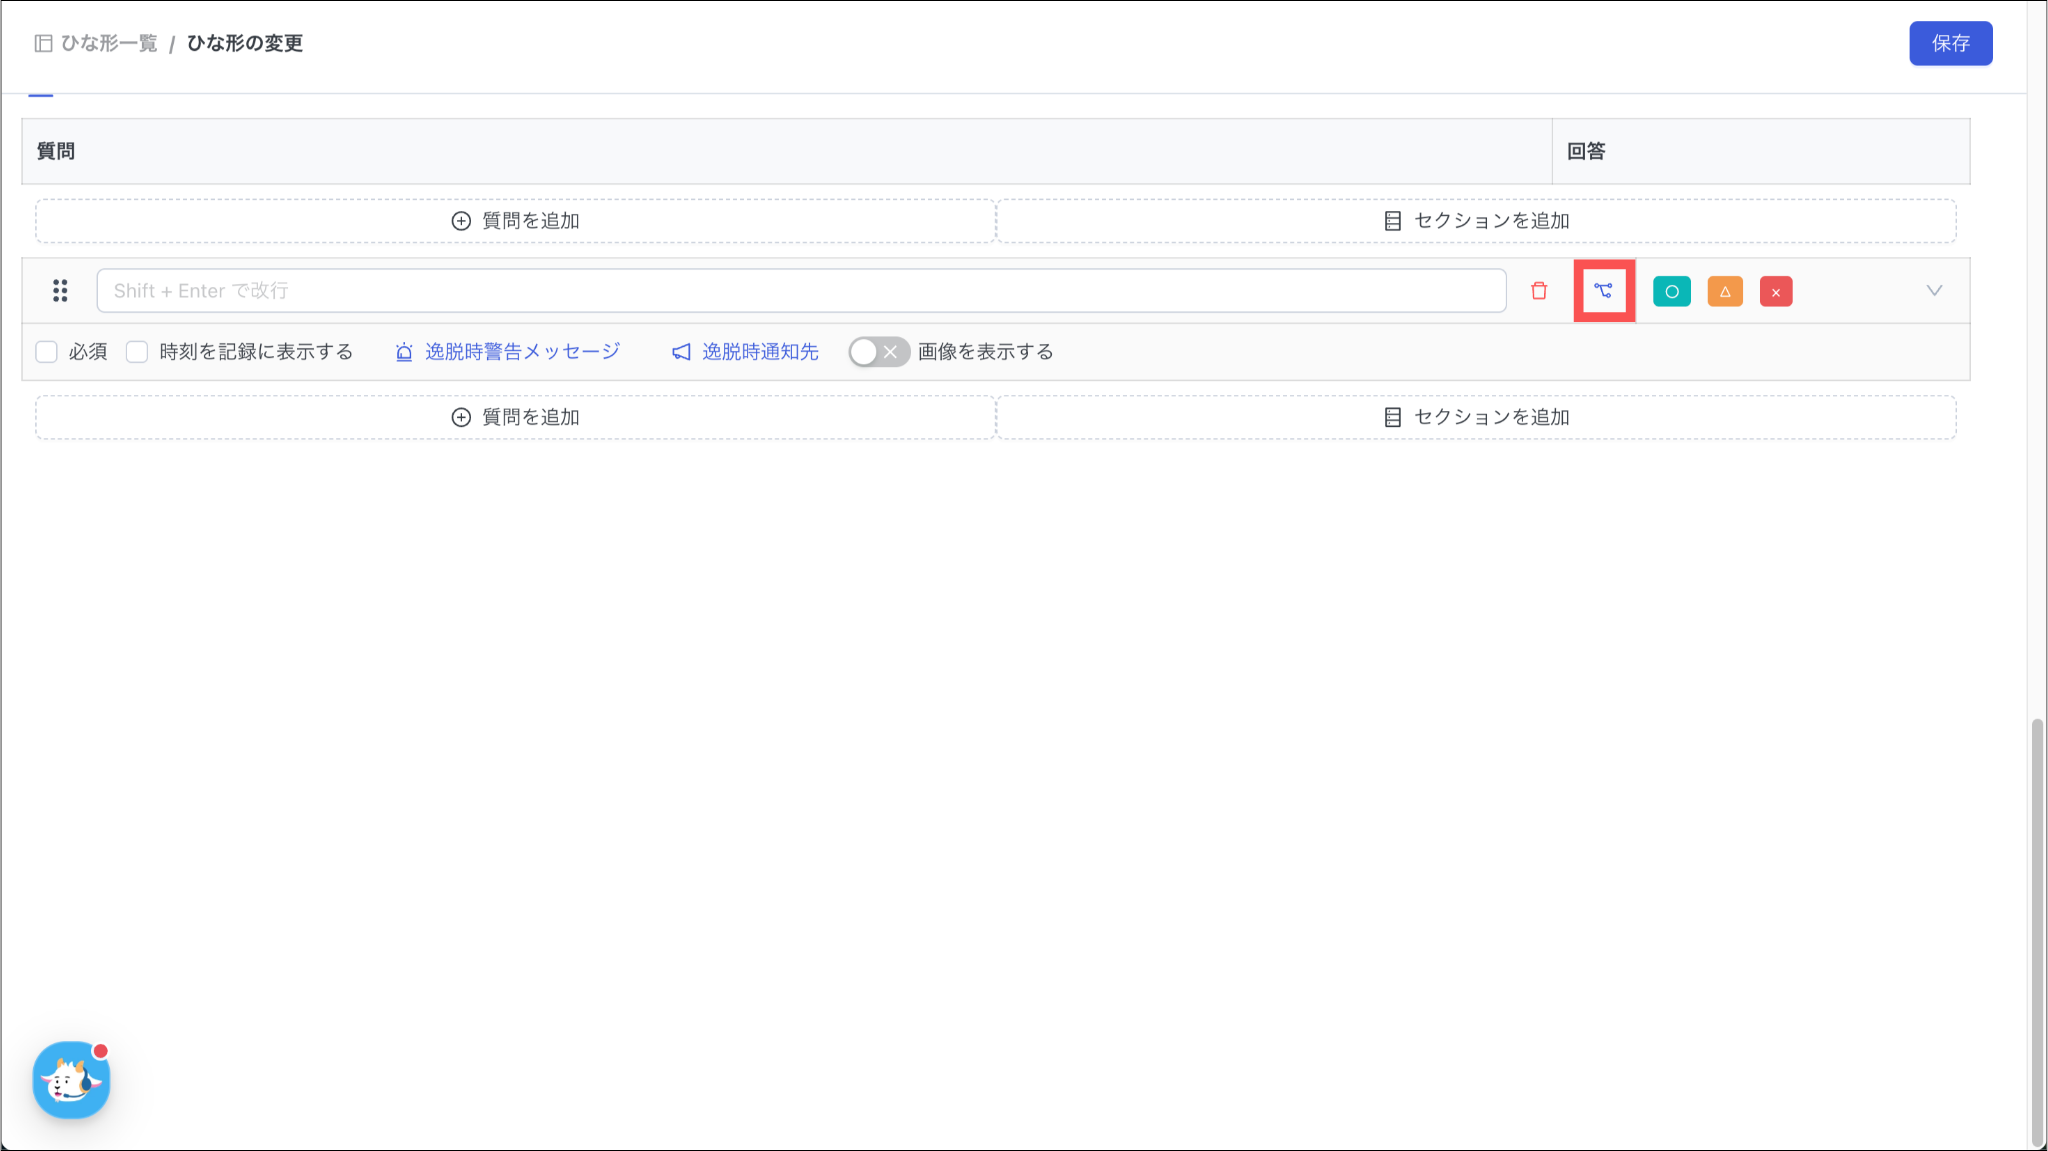Viewport: 2048px width, 1151px height.
Task: Select the green circle answer swatch
Action: click(x=1672, y=292)
